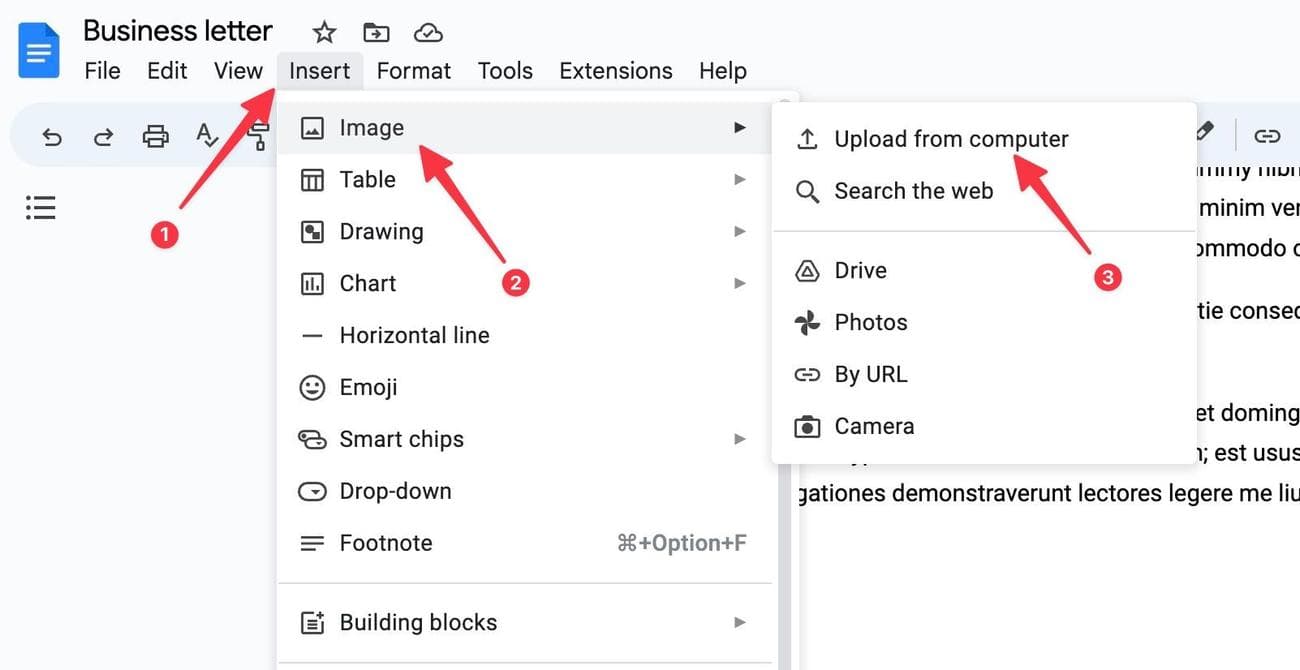Open the Format menu

413,71
